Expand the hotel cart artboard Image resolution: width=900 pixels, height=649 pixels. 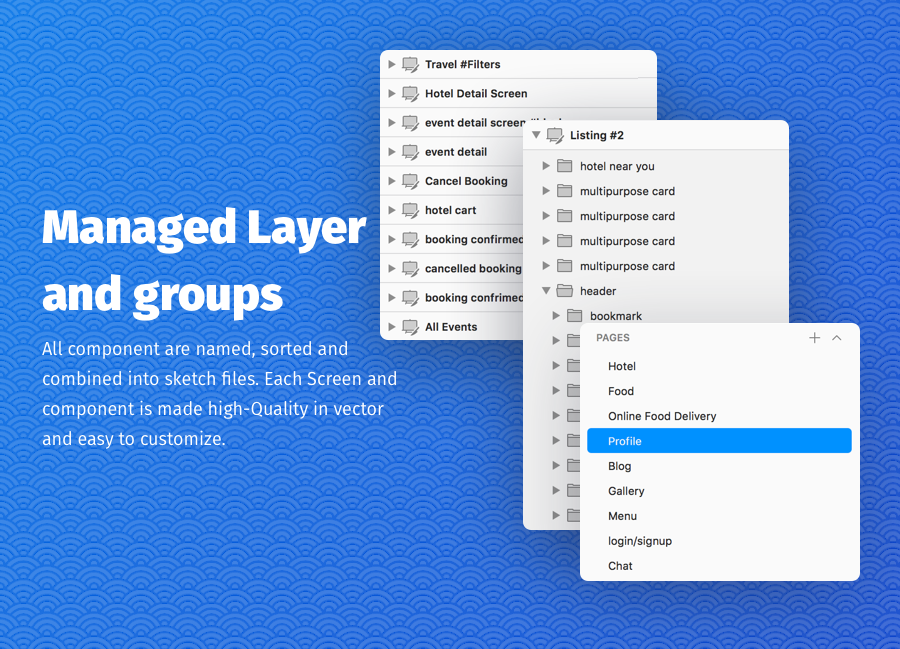[x=392, y=210]
